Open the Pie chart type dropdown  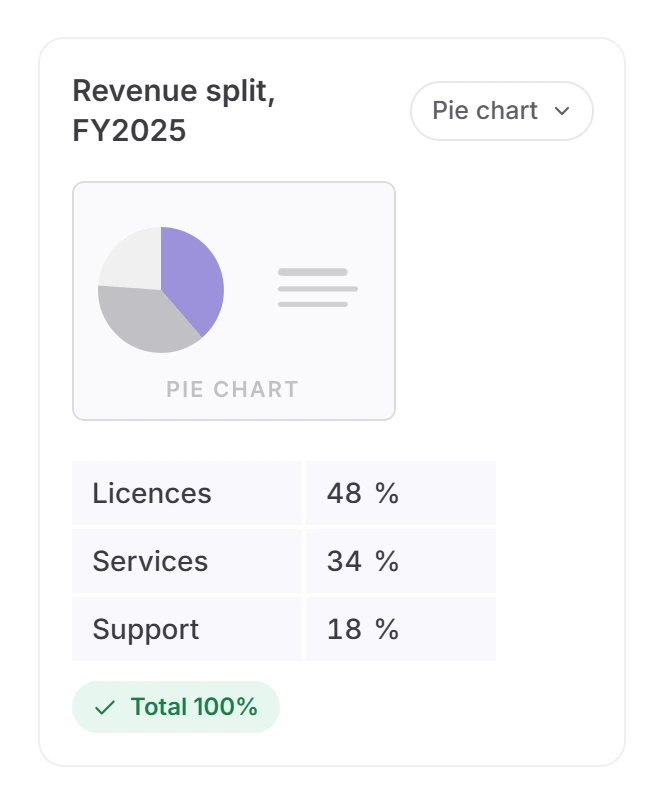click(502, 111)
